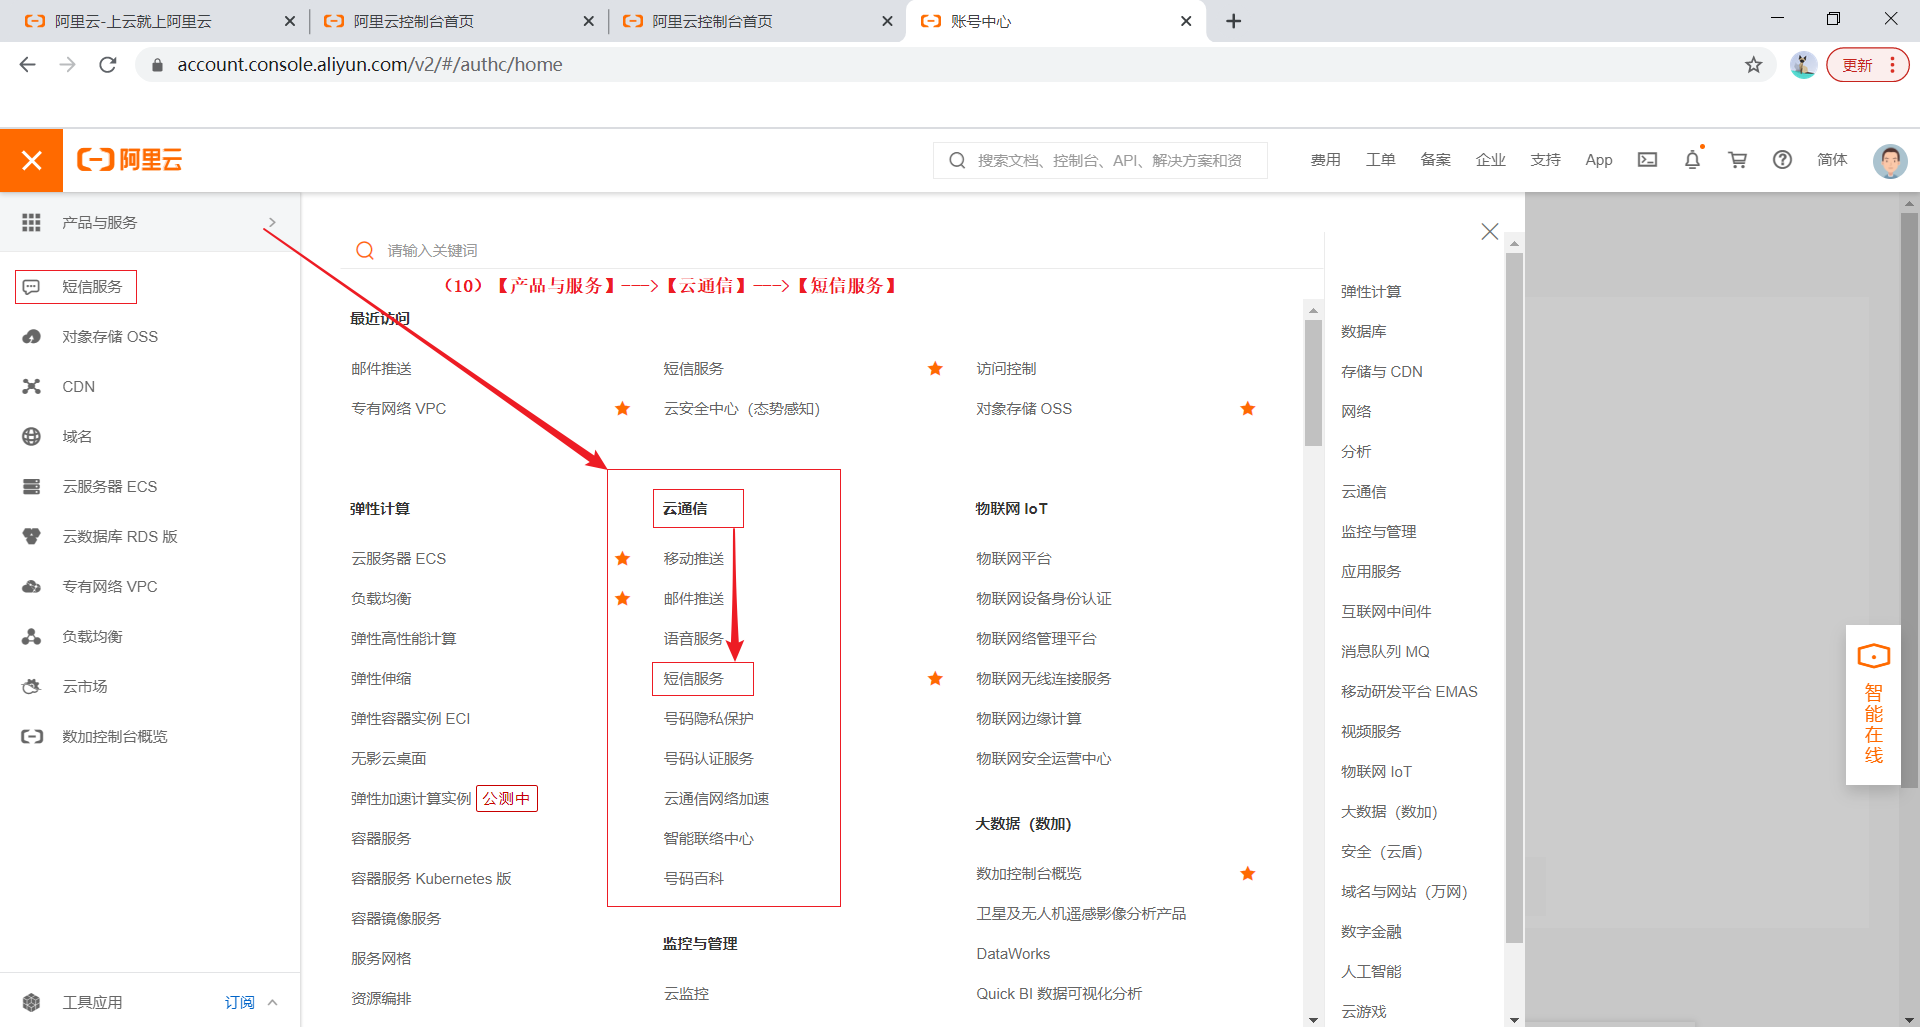Image resolution: width=1920 pixels, height=1027 pixels.
Task: Open a new browser tab
Action: point(1233,21)
